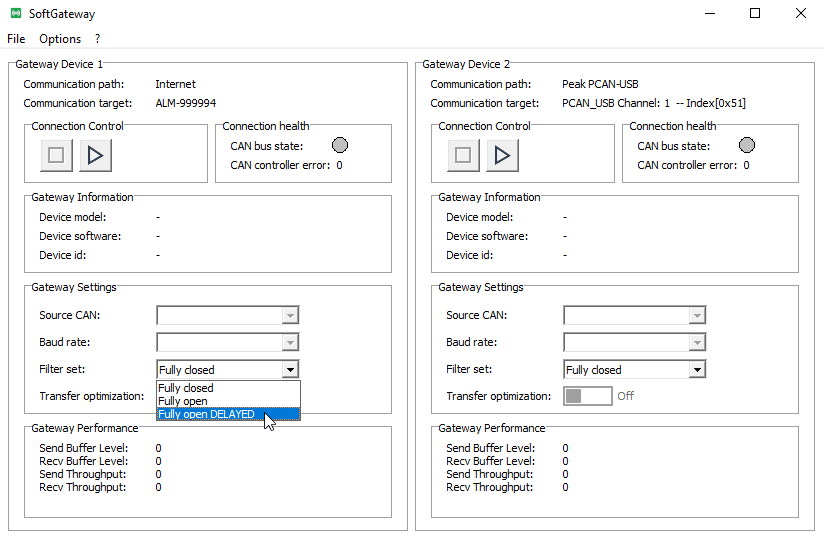Screen dimensions: 824x540
Task: Pick Fully closed in the open filter list
Action: point(186,388)
